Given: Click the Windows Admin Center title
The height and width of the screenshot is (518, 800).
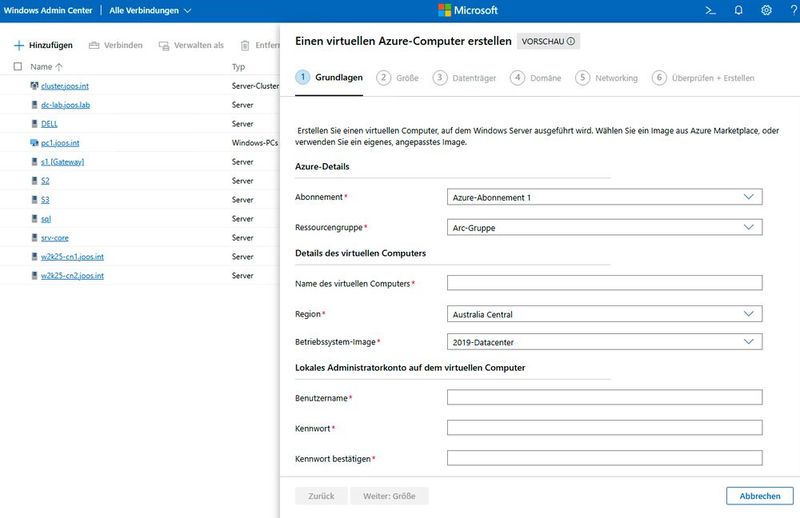Looking at the screenshot, I should tap(48, 10).
